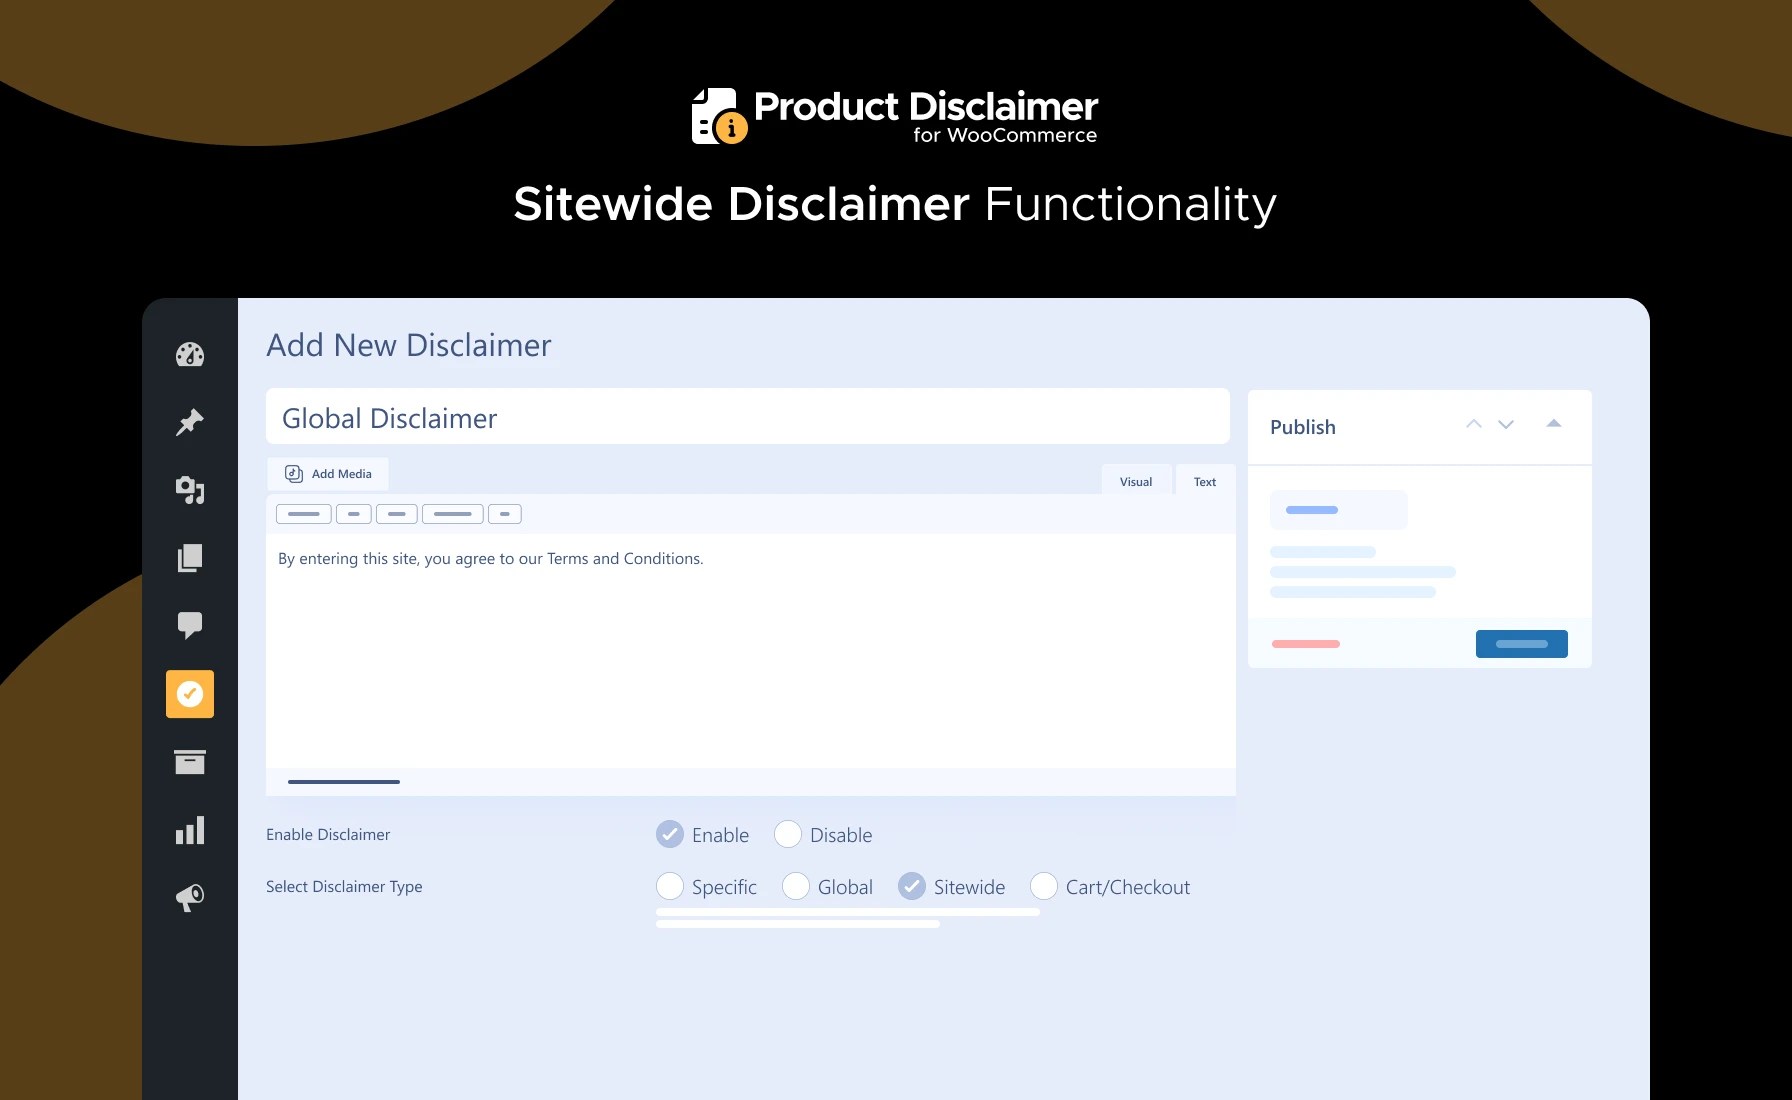Click the 'for WooCommerce' subtitle text
This screenshot has height=1100, width=1792.
pyautogui.click(x=1005, y=135)
